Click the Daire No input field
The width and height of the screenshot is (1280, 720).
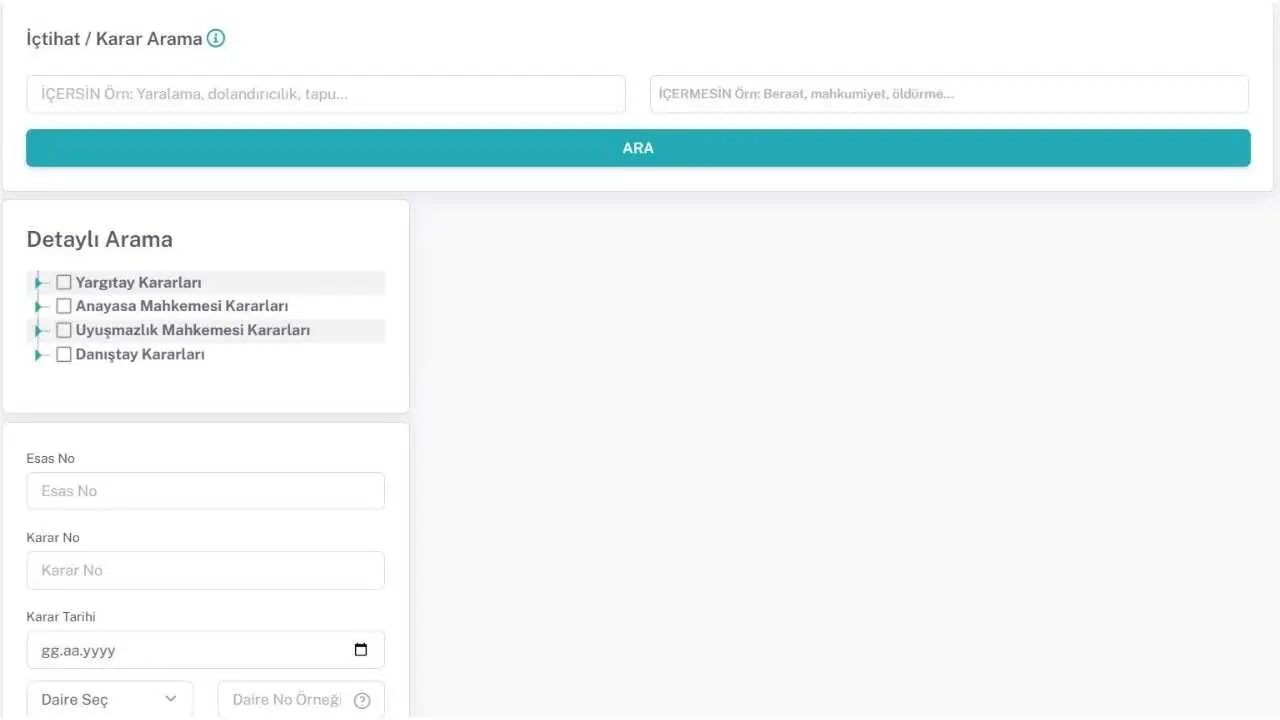(x=285, y=700)
